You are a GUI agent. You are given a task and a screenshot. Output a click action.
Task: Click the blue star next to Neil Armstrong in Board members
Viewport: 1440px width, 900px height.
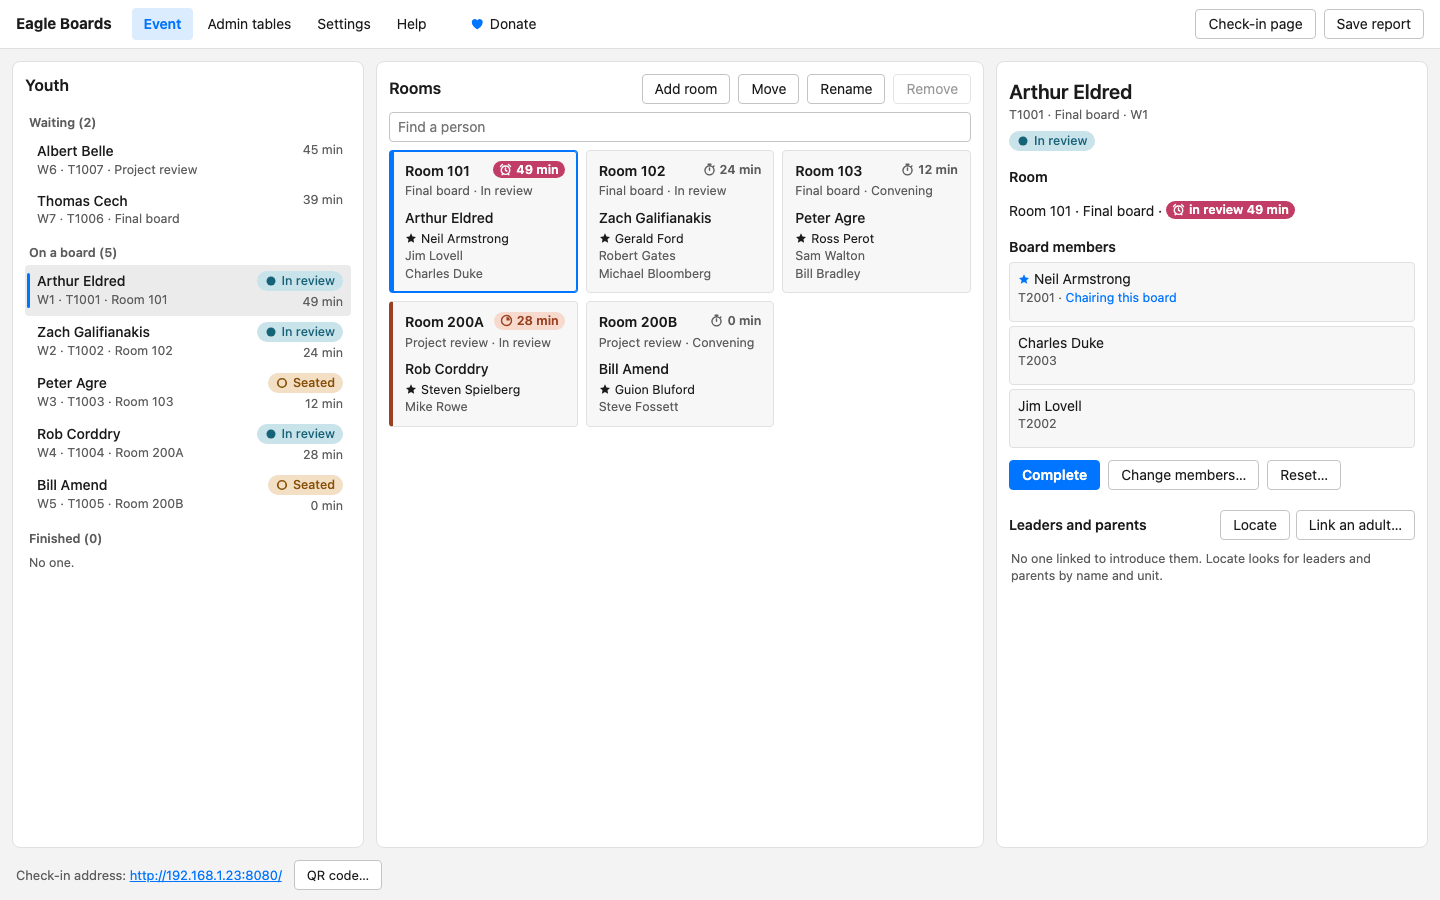coord(1023,279)
